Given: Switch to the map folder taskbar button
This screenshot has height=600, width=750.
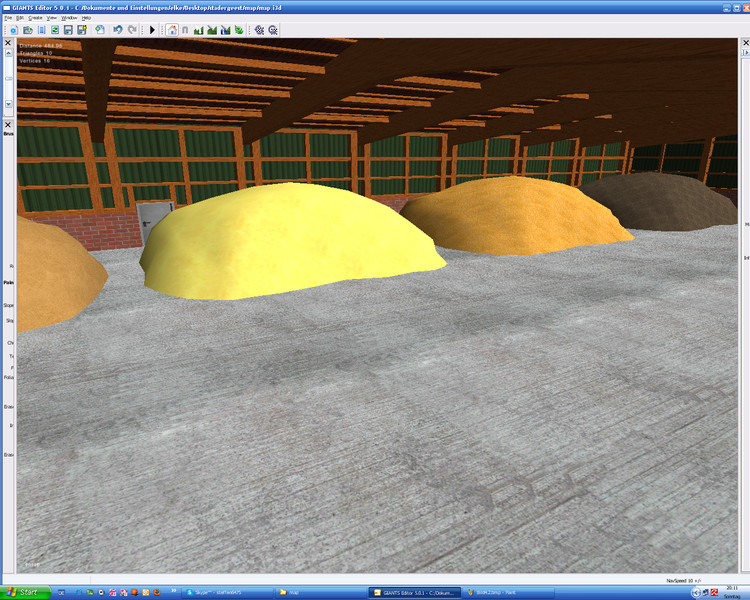Looking at the screenshot, I should [321, 593].
